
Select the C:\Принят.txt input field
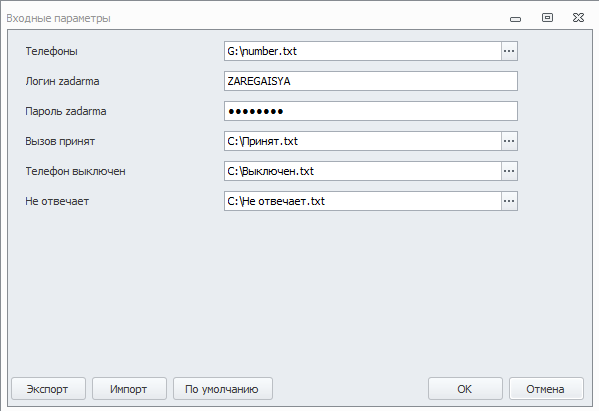click(363, 141)
